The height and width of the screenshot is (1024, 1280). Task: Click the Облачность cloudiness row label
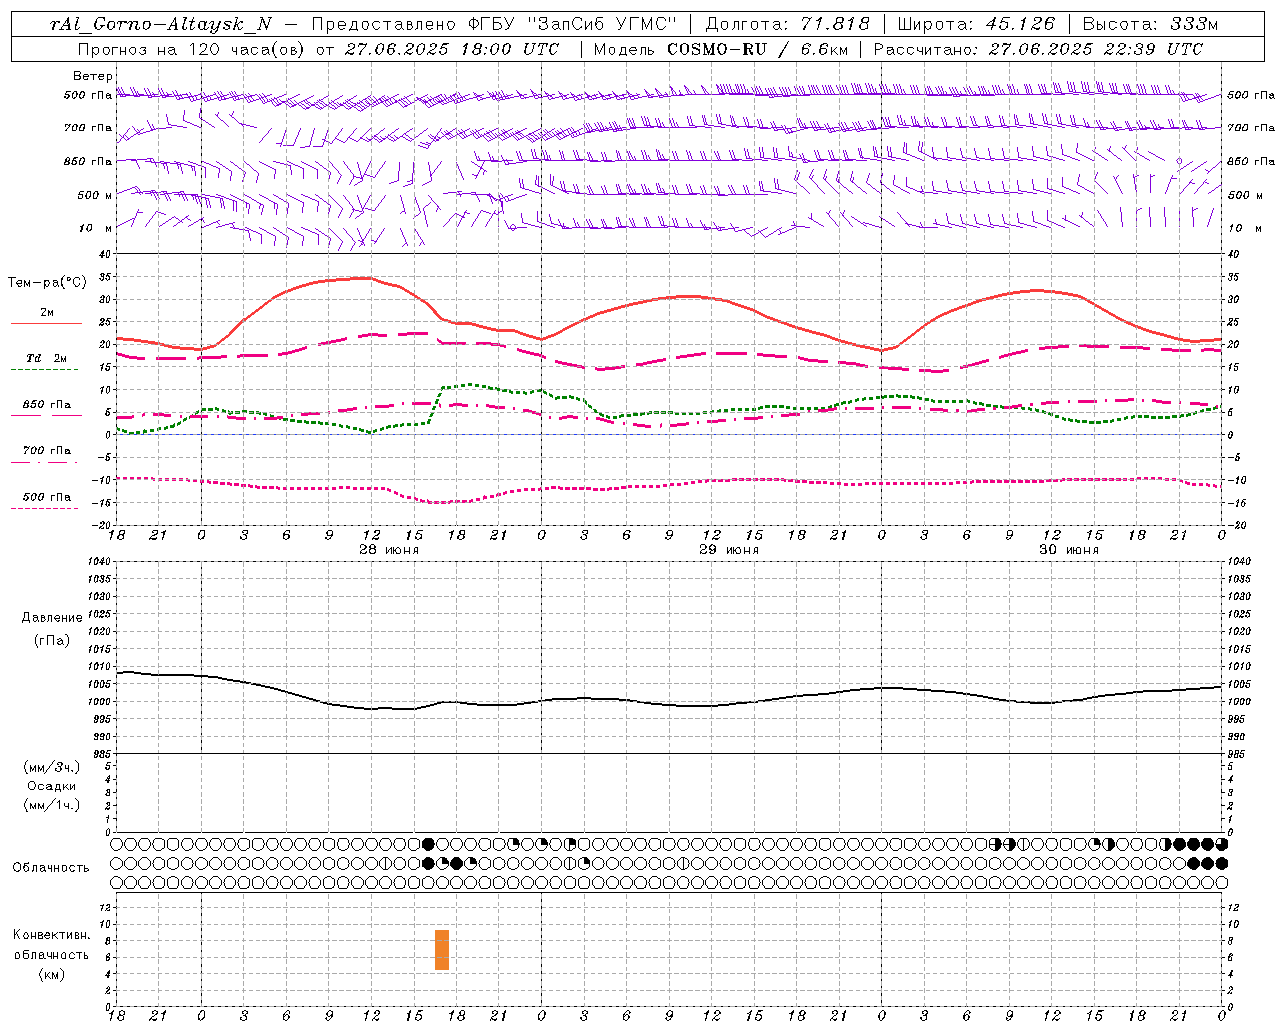pos(51,867)
